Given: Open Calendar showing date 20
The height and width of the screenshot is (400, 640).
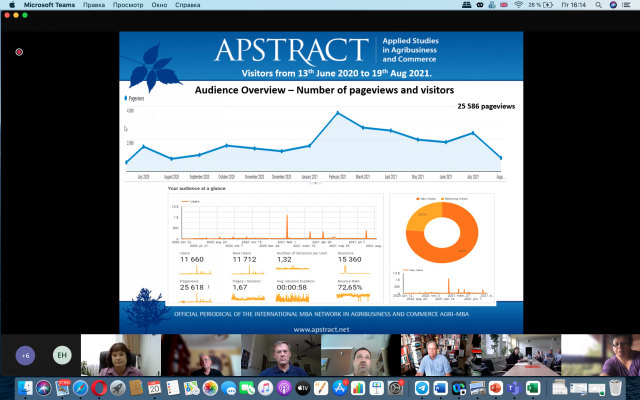Looking at the screenshot, I should [154, 388].
